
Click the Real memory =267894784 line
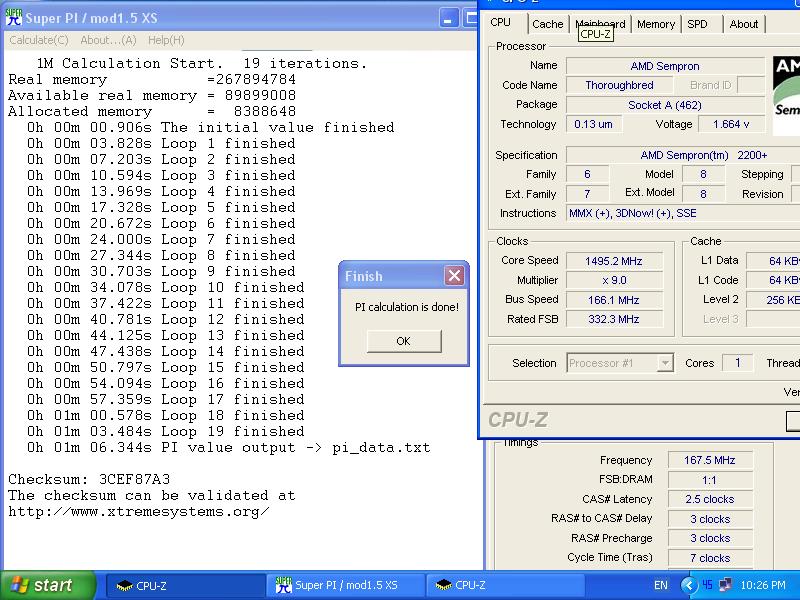[x=152, y=80]
